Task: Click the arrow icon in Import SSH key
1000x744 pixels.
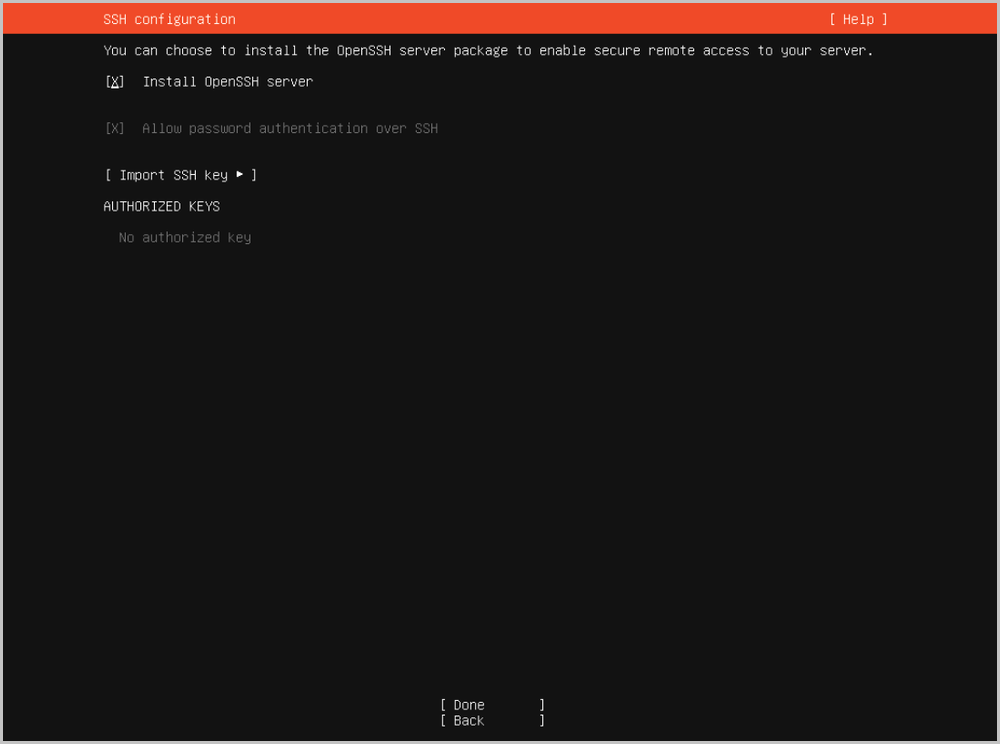Action: coord(240,175)
